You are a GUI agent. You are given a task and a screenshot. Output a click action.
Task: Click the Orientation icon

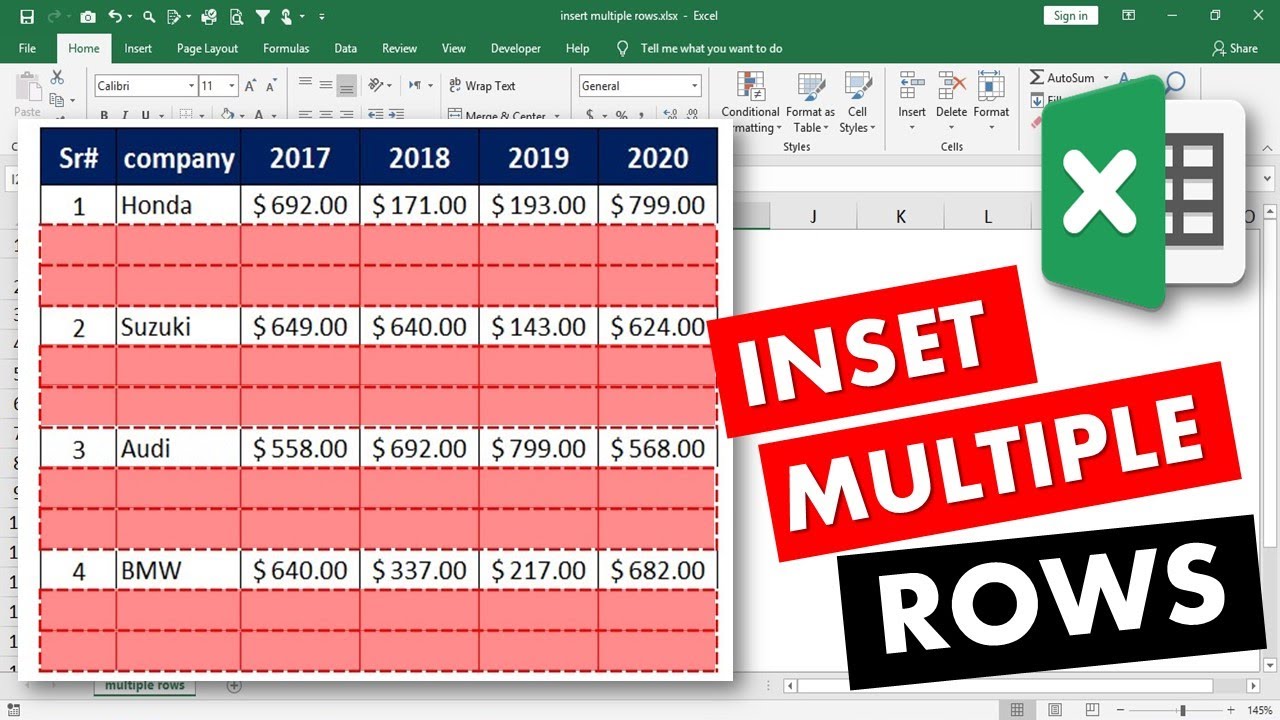[376, 85]
